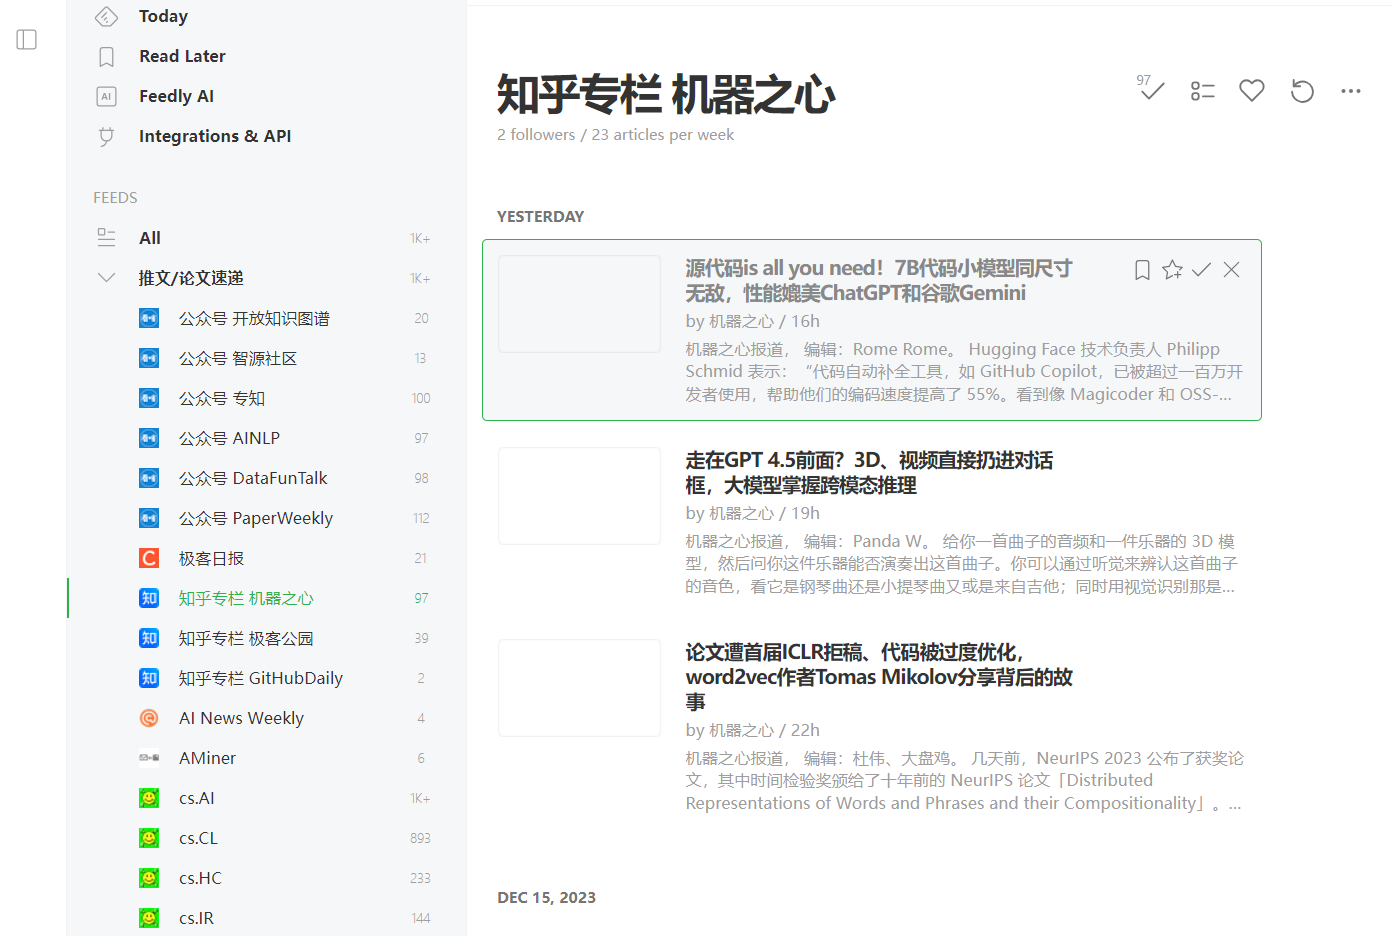Toggle the left sidebar panel icon
Viewport: 1392px width, 936px height.
coord(27,39)
